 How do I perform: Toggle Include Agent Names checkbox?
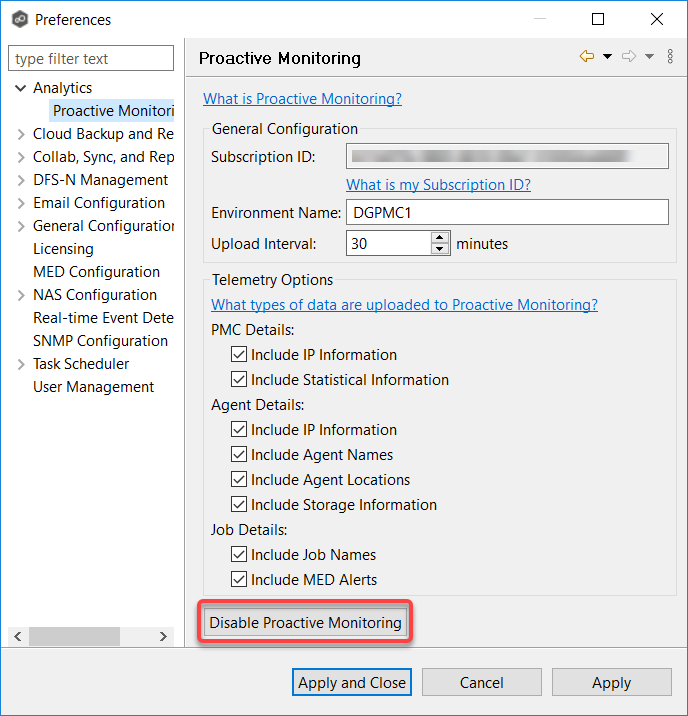[x=239, y=455]
